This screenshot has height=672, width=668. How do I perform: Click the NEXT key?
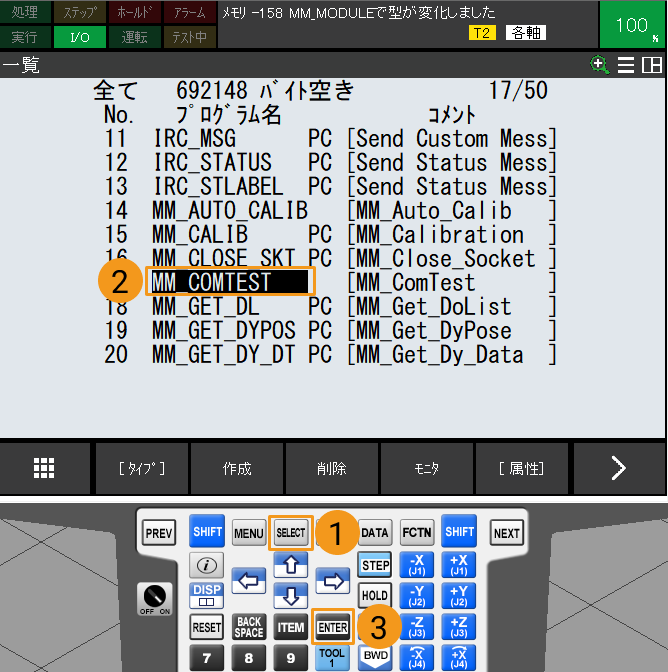(507, 533)
